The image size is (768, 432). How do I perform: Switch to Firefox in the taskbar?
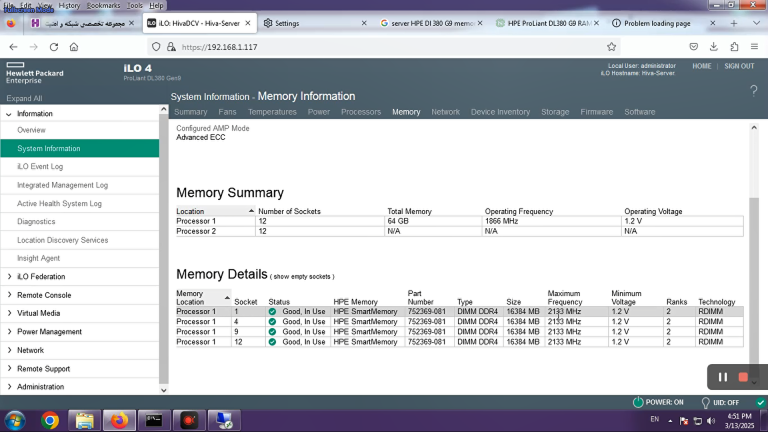[x=119, y=421]
